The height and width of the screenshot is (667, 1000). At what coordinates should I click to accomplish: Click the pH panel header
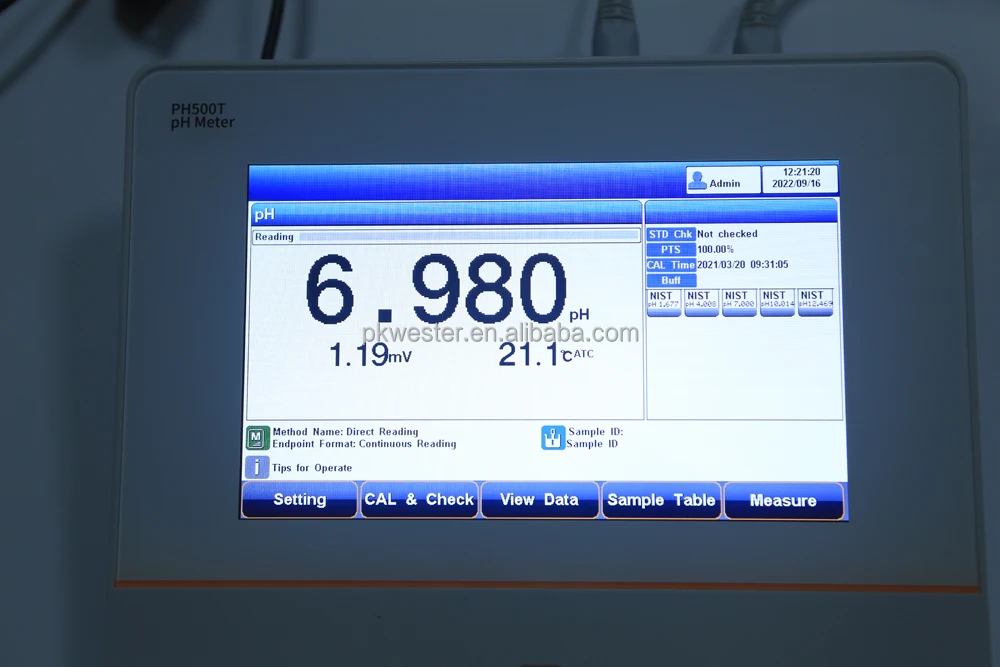[446, 214]
